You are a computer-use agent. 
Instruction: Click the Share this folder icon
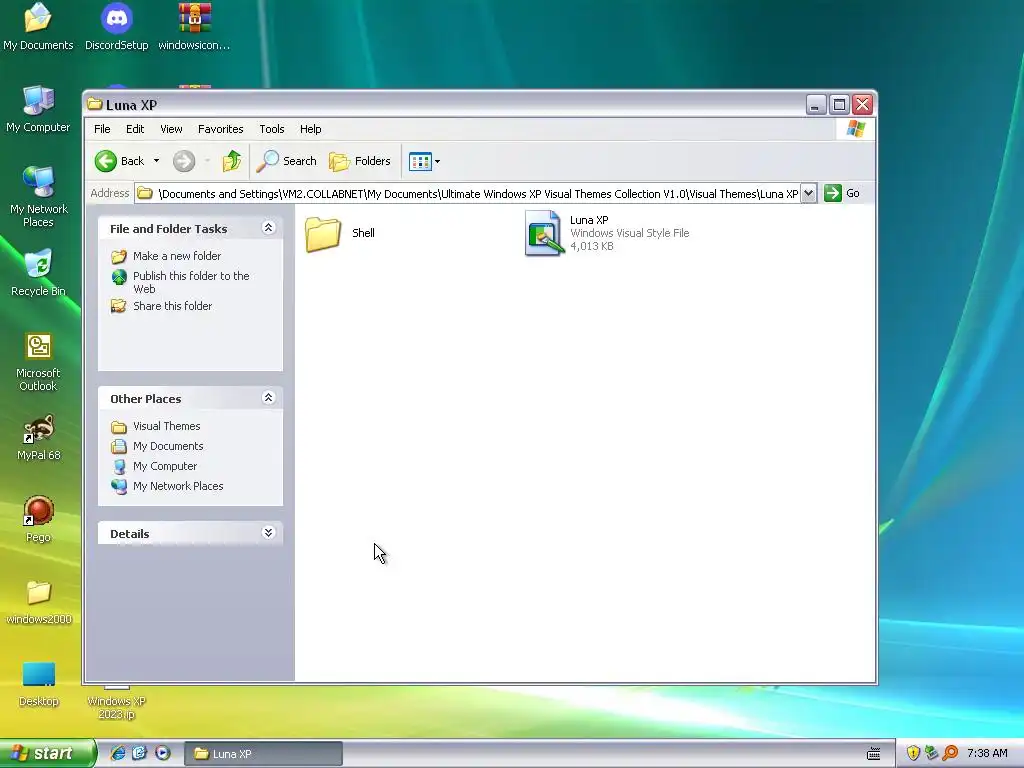pos(119,306)
